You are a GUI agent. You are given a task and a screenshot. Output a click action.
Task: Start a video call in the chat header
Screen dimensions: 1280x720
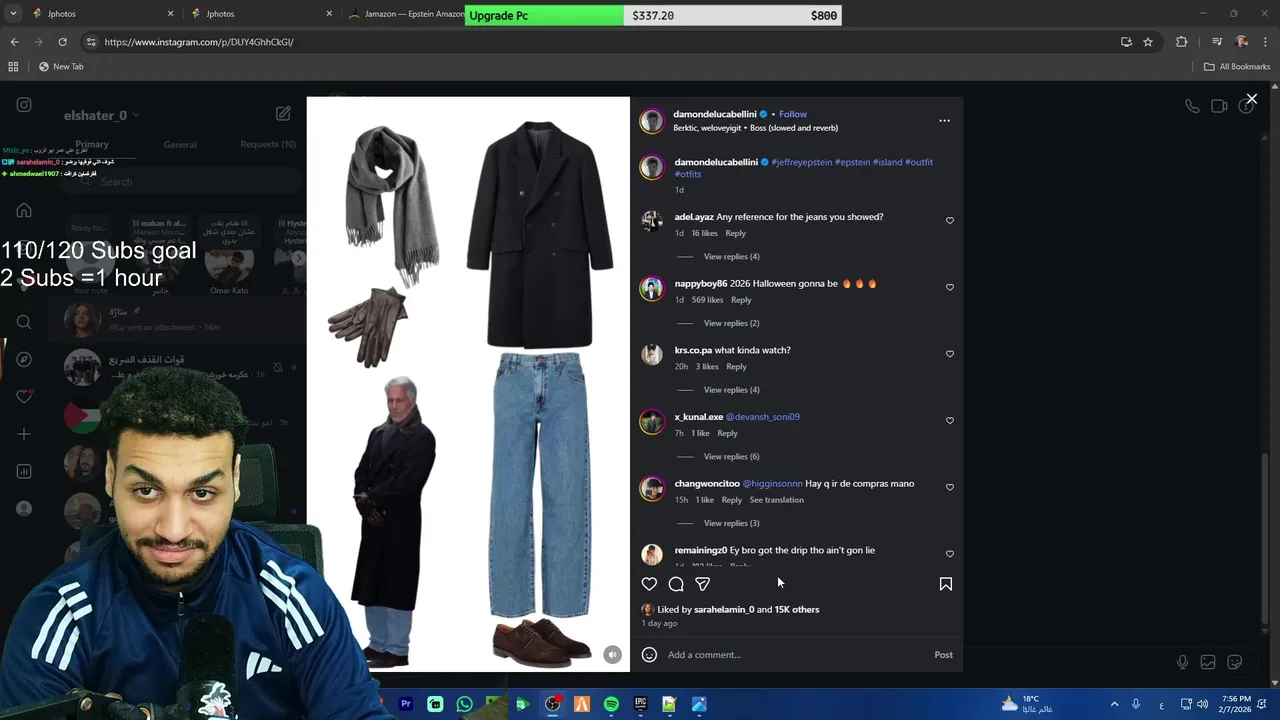[1219, 106]
